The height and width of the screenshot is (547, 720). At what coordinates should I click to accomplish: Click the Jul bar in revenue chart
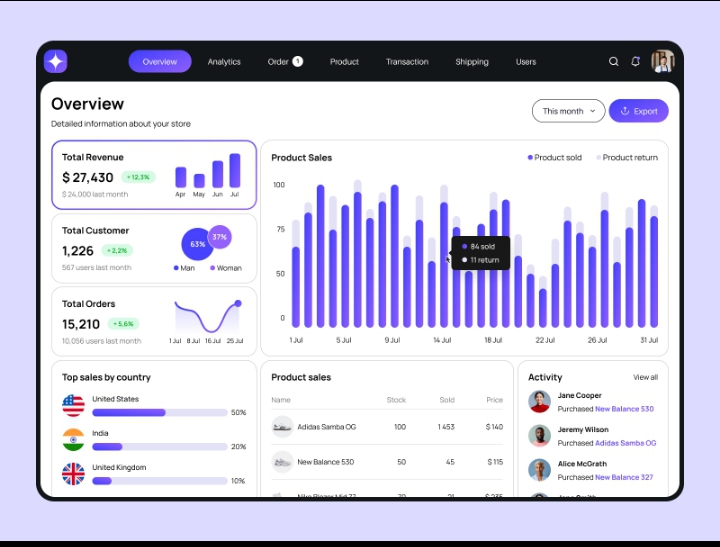pos(235,170)
